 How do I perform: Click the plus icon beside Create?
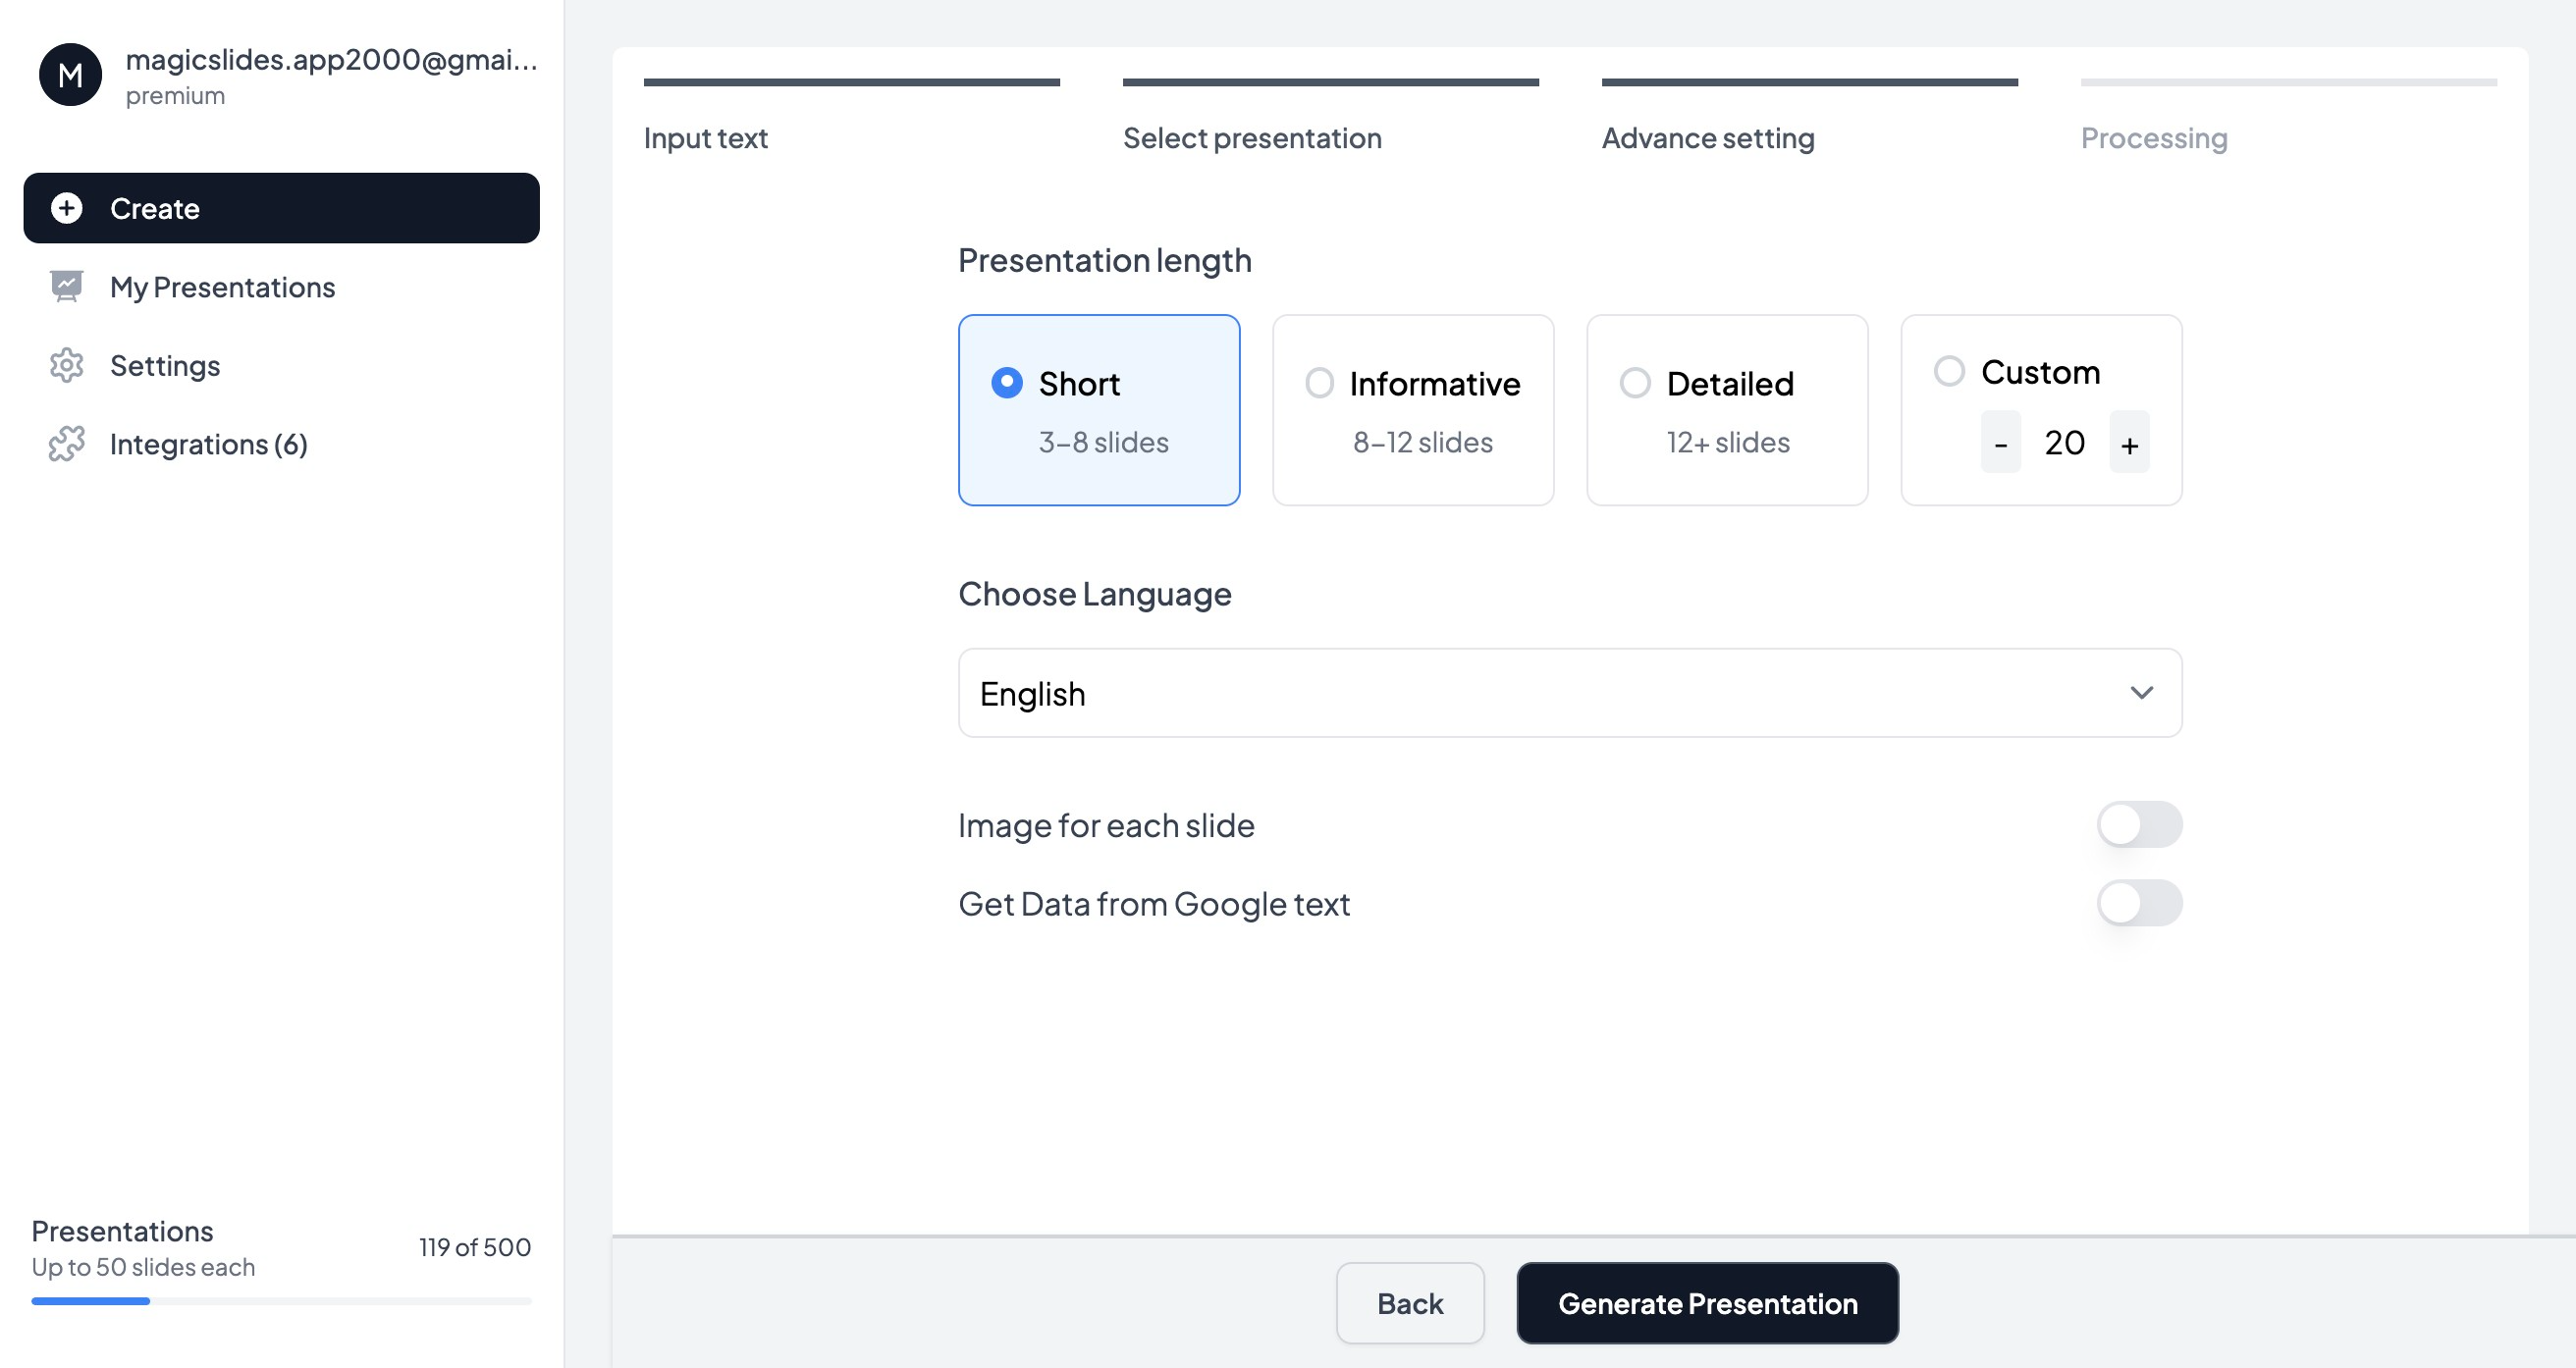tap(66, 208)
